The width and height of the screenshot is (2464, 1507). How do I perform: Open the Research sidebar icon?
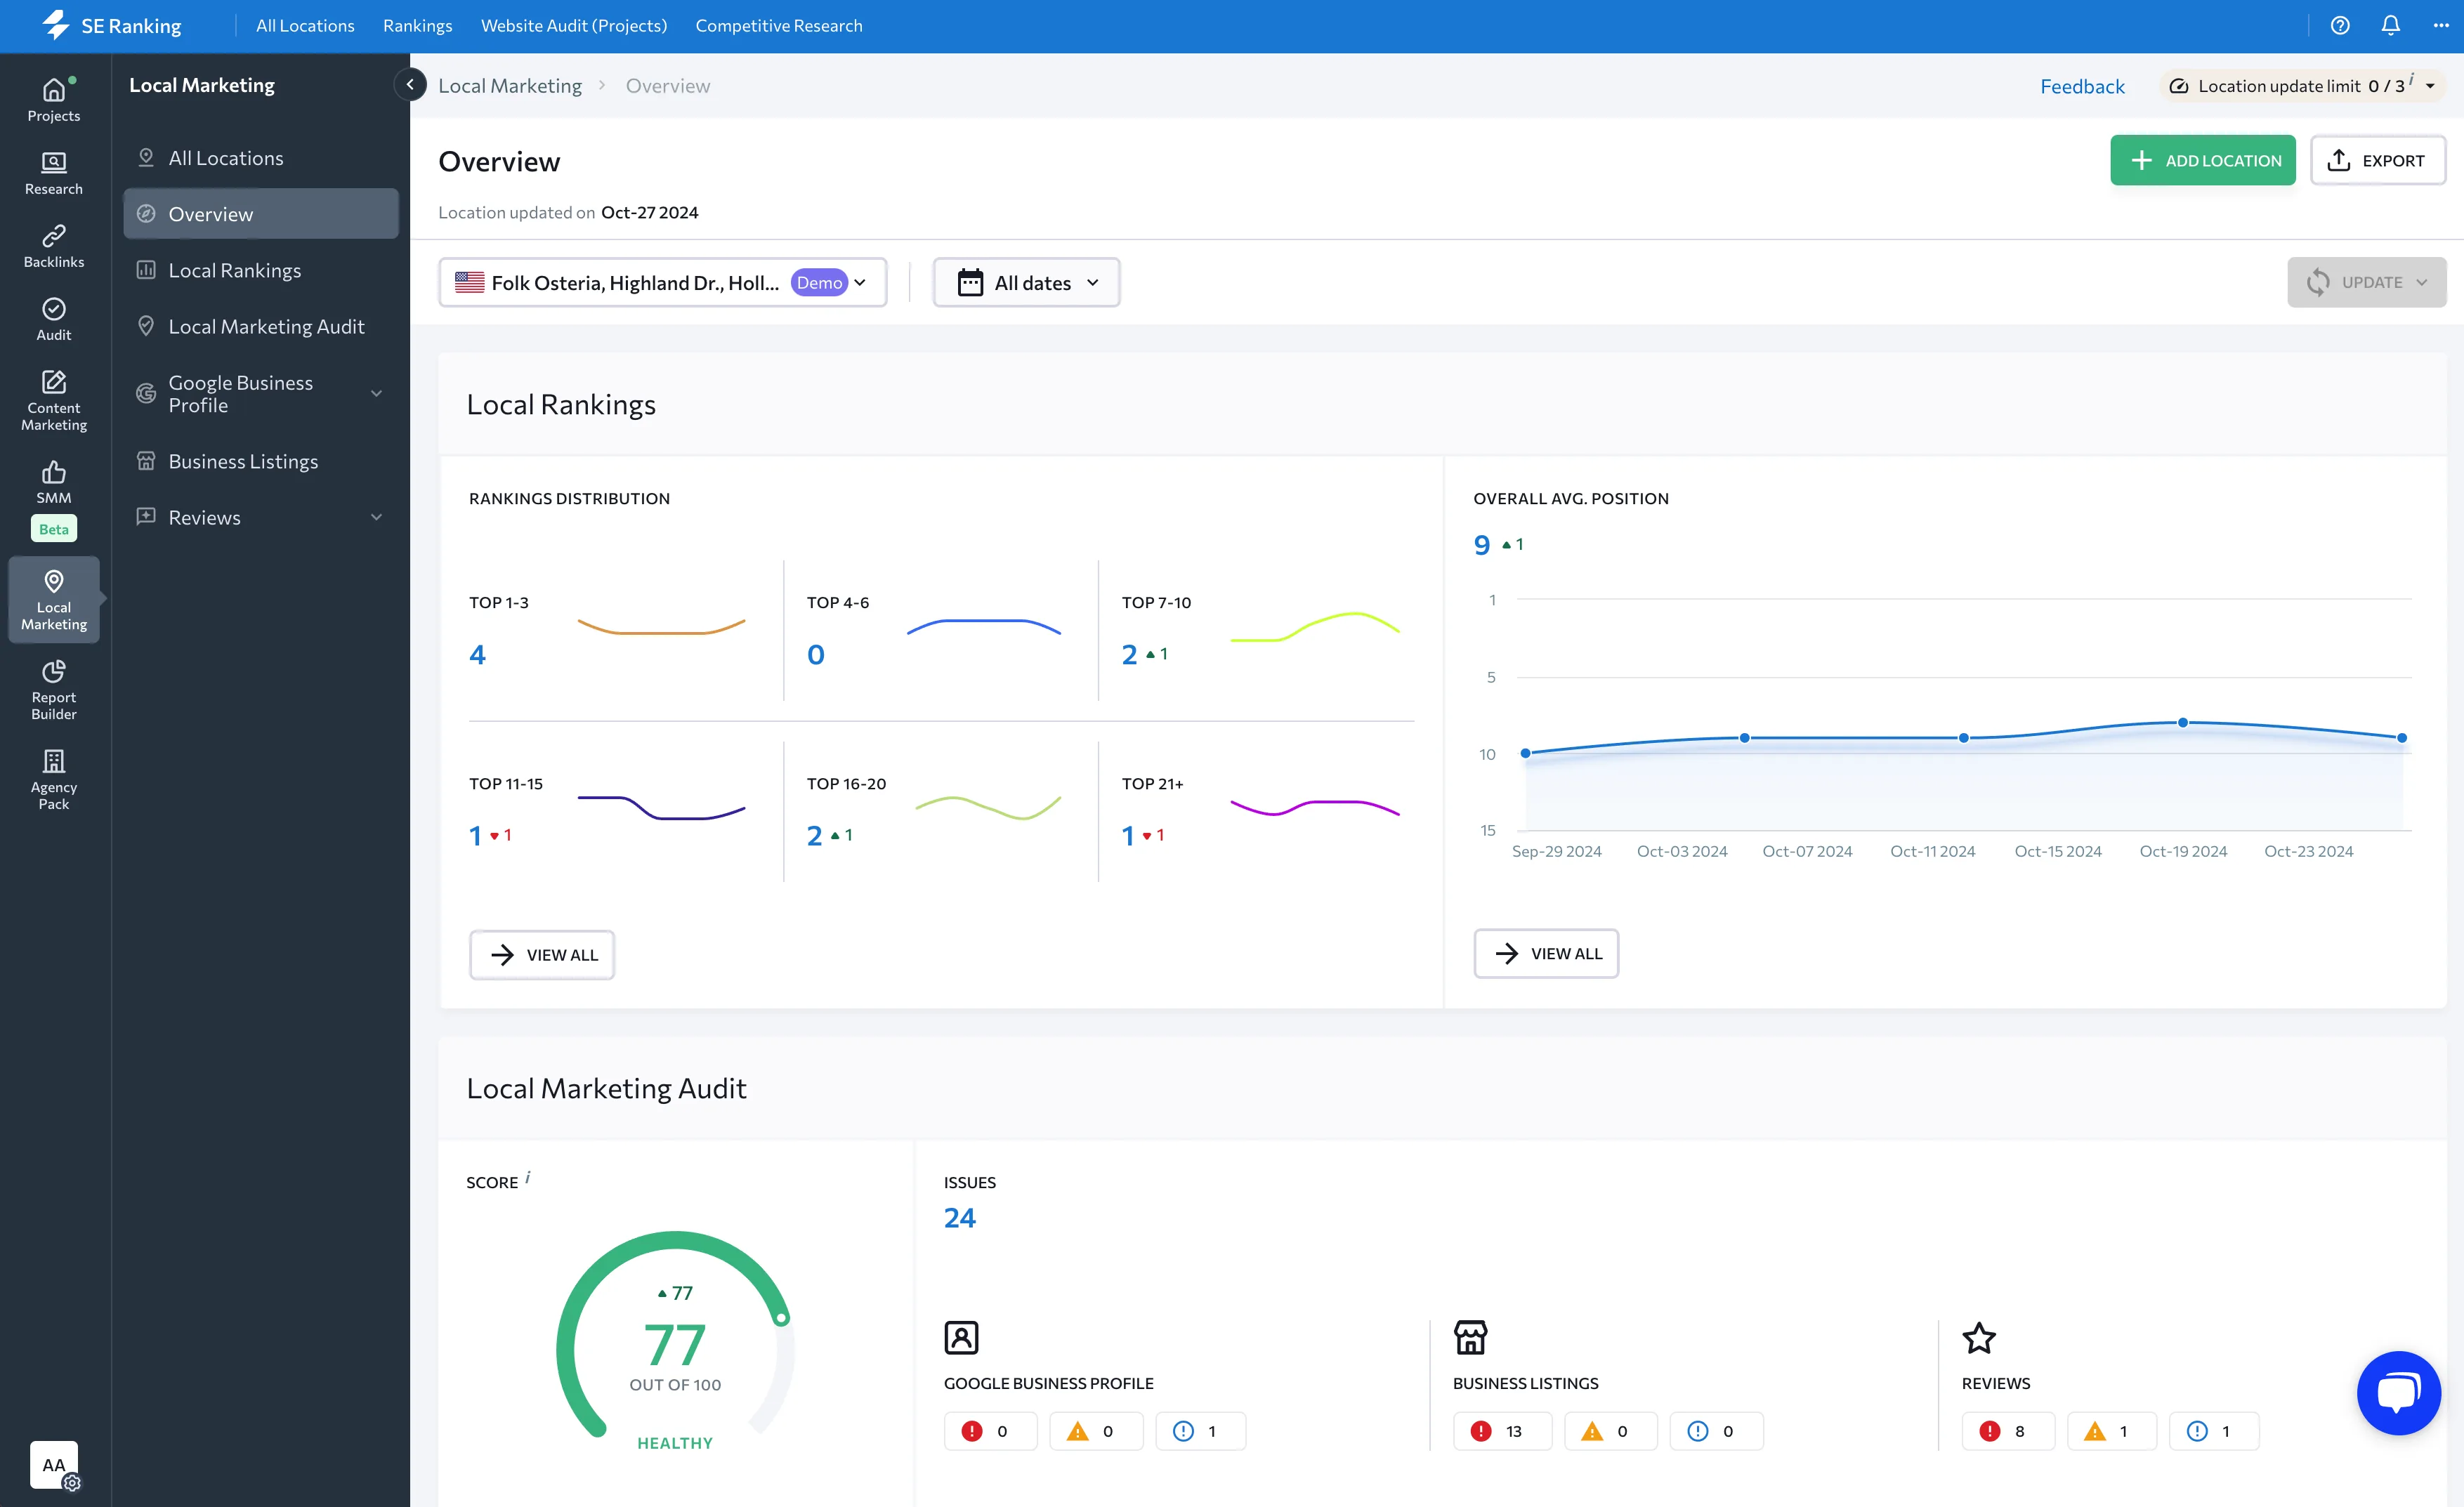[54, 173]
